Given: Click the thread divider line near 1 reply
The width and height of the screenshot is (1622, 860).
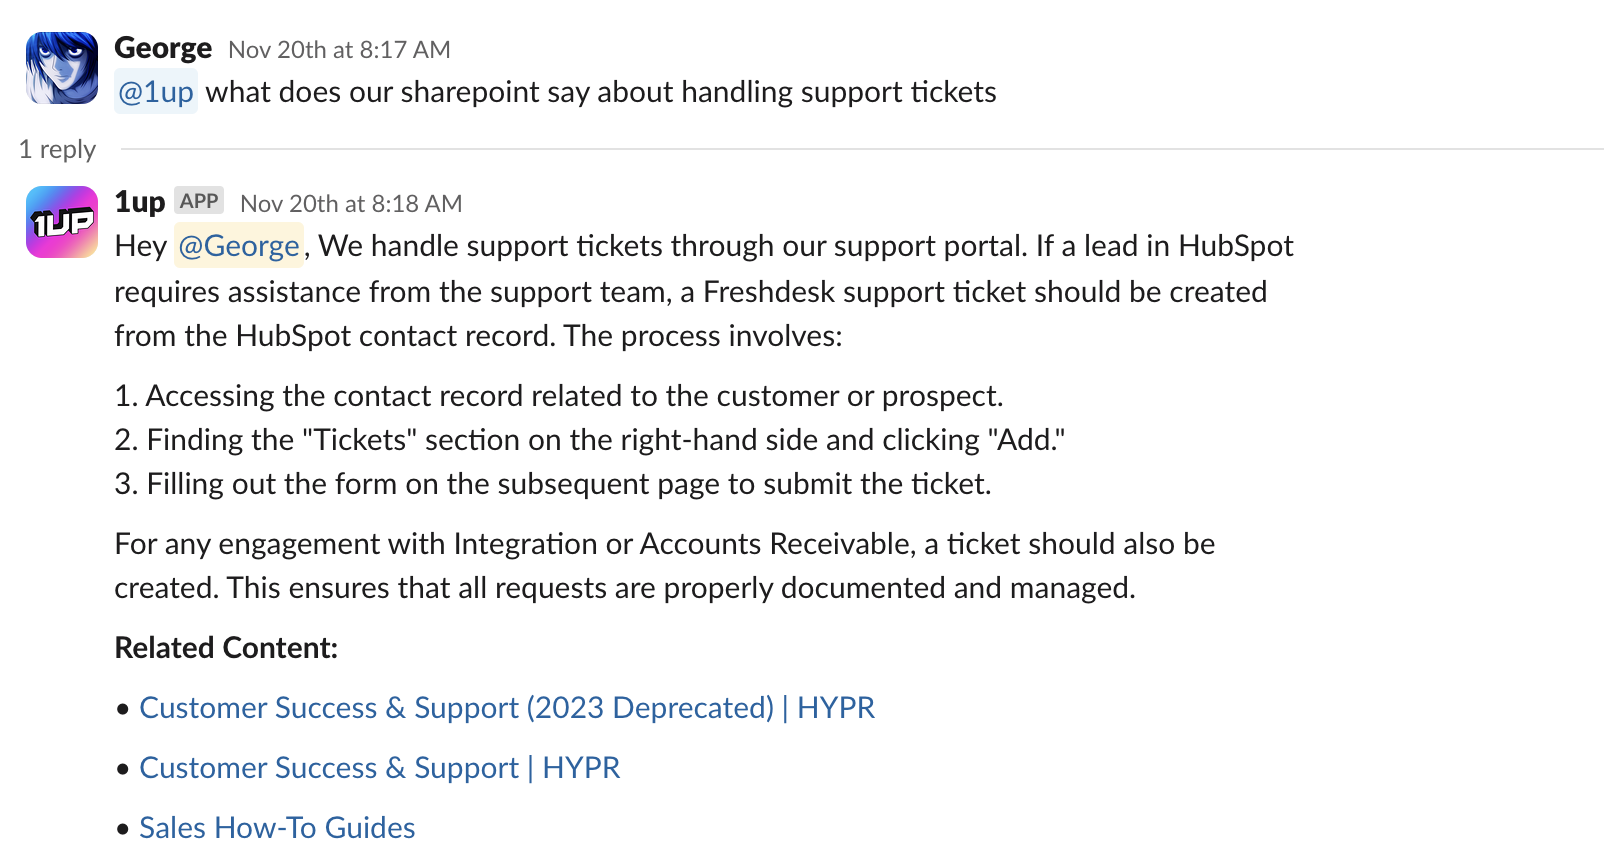Looking at the screenshot, I should 860,148.
